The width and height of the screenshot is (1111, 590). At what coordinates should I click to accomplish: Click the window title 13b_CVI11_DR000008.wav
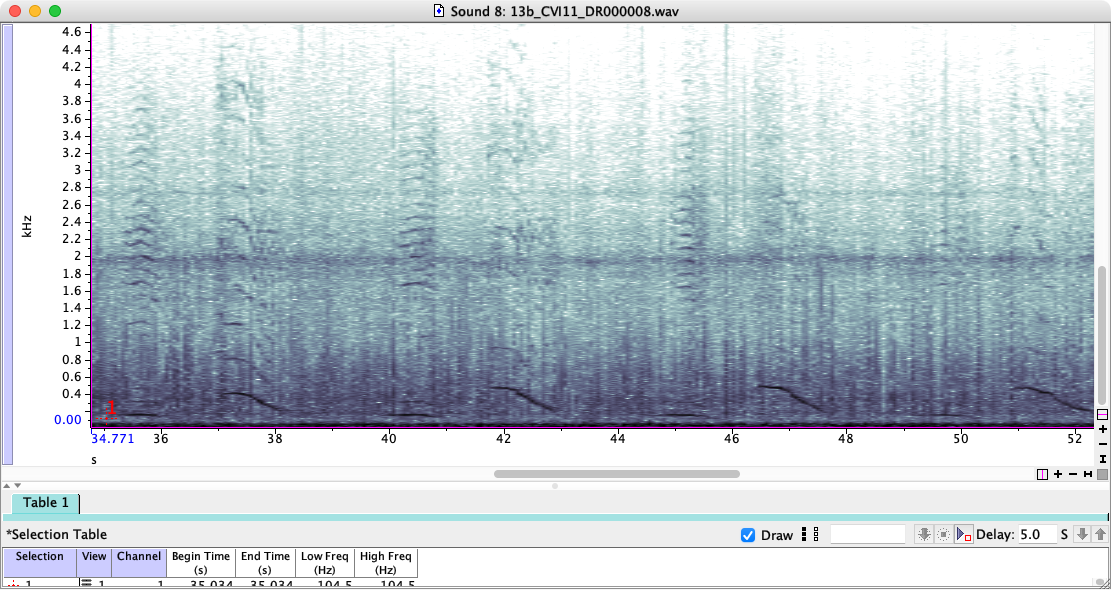(565, 11)
